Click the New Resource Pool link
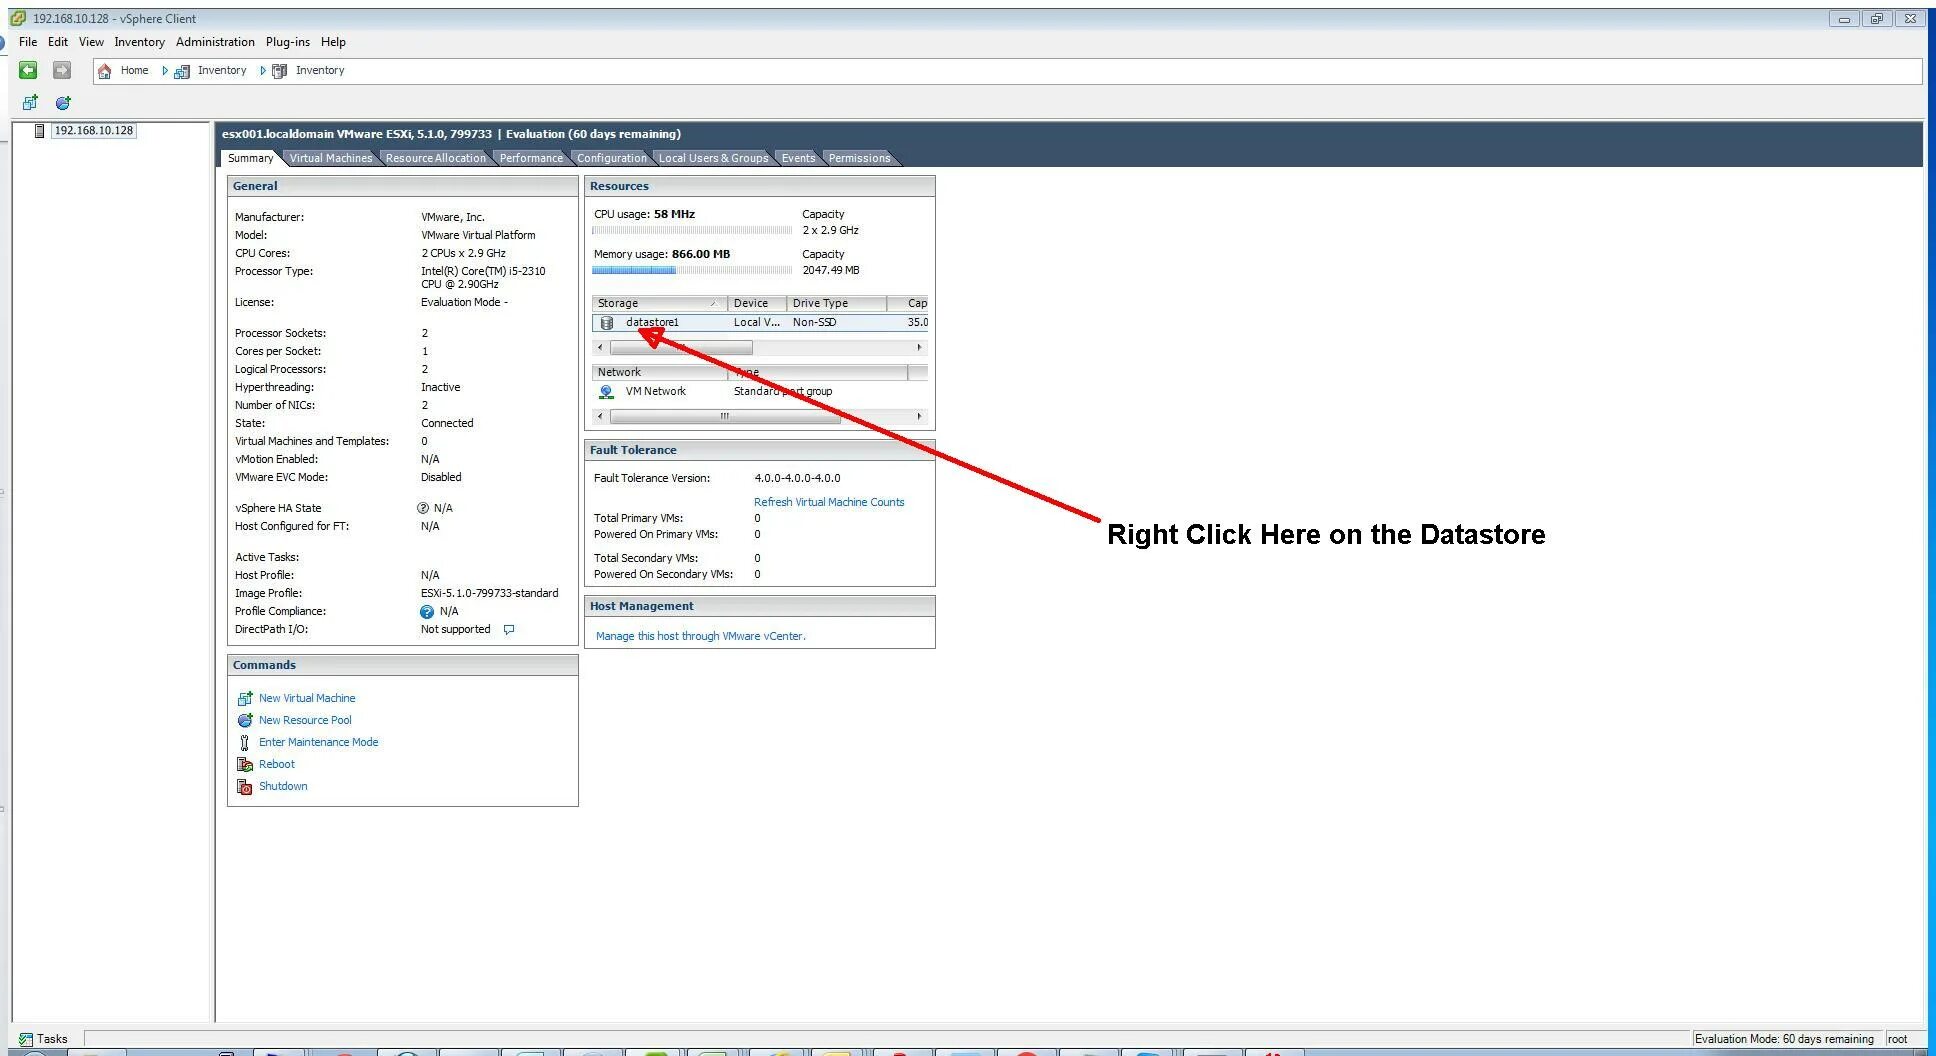1936x1056 pixels. coord(305,721)
